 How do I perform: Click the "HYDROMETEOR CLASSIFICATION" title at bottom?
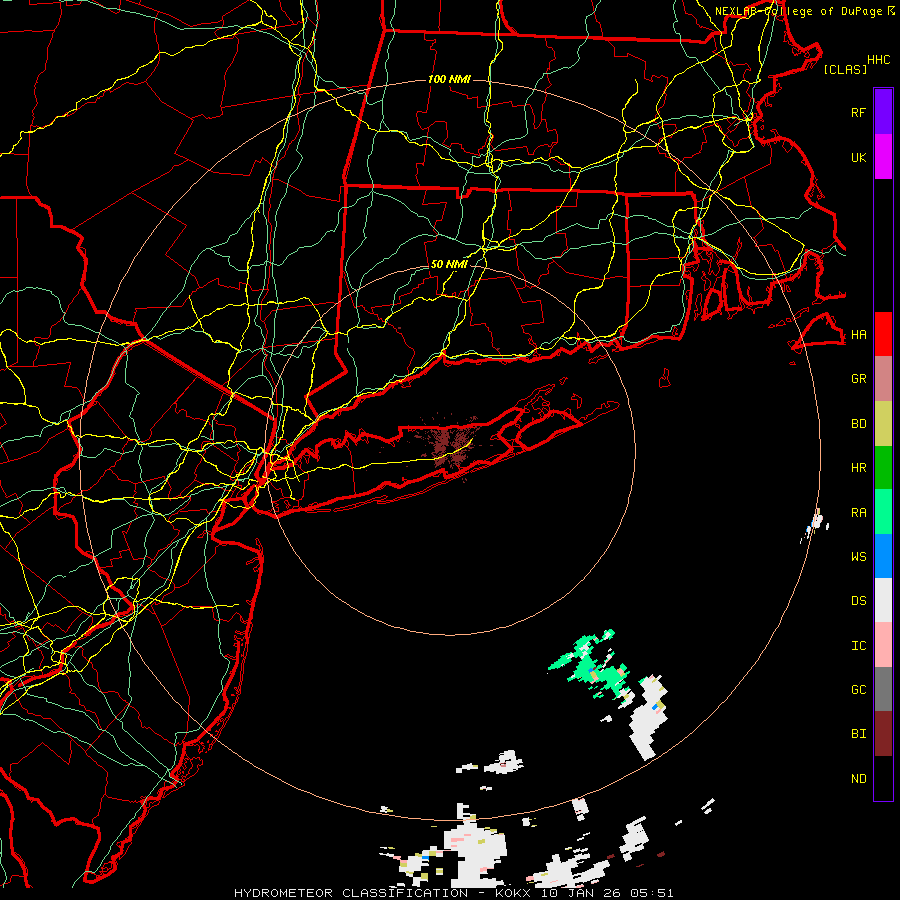351,893
